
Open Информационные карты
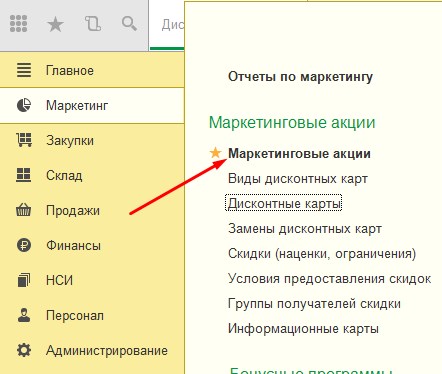click(x=303, y=329)
